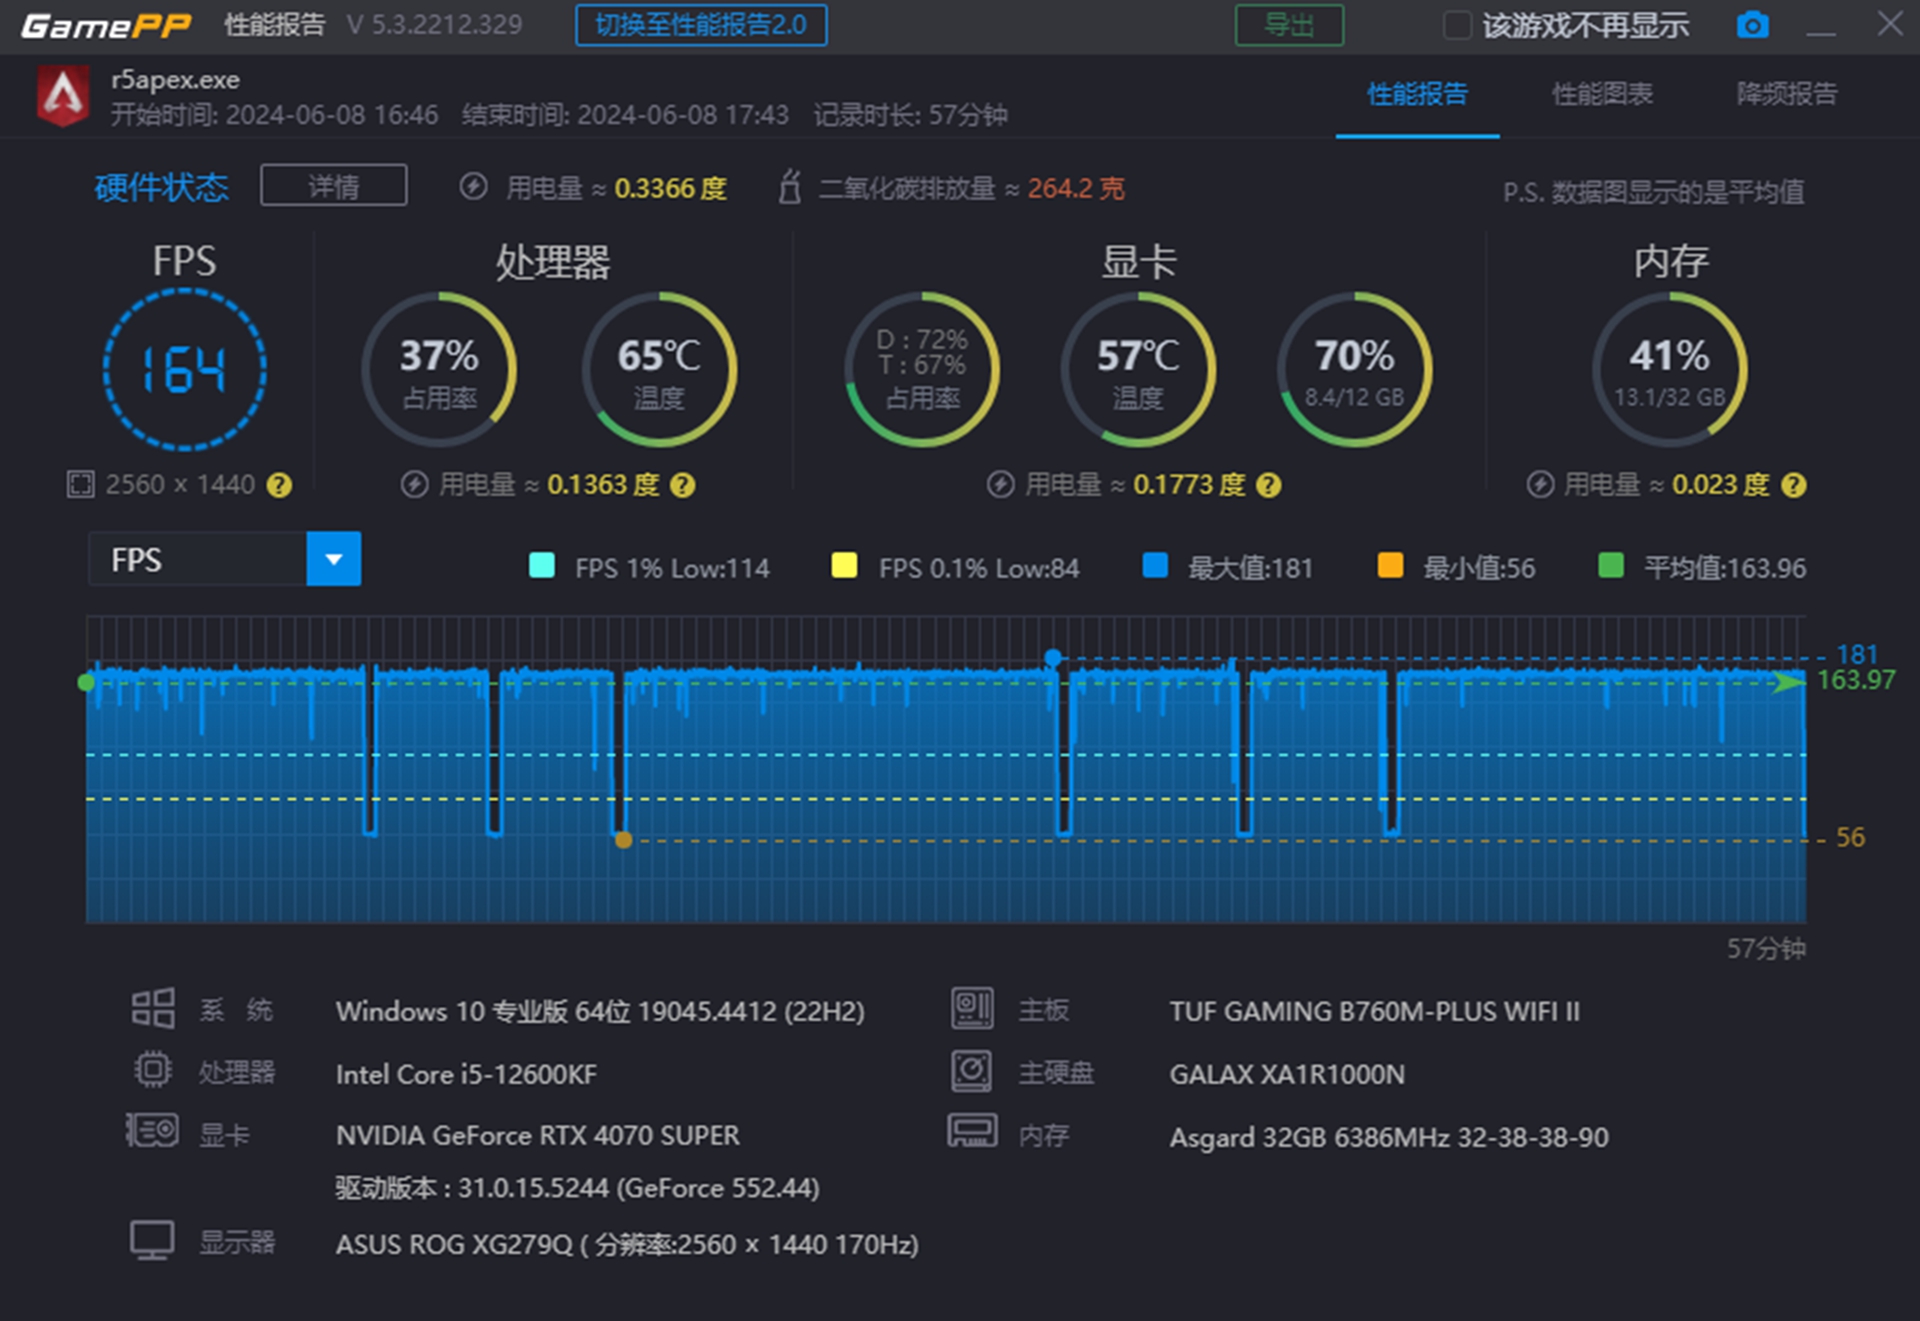Click the 切换至性能报告2.0 button

700,25
